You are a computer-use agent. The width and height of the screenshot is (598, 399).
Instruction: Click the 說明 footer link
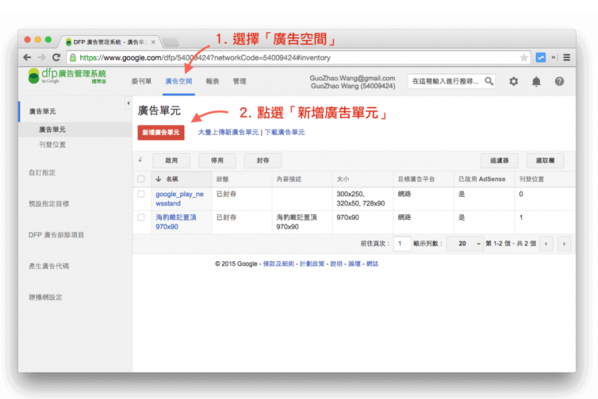336,264
